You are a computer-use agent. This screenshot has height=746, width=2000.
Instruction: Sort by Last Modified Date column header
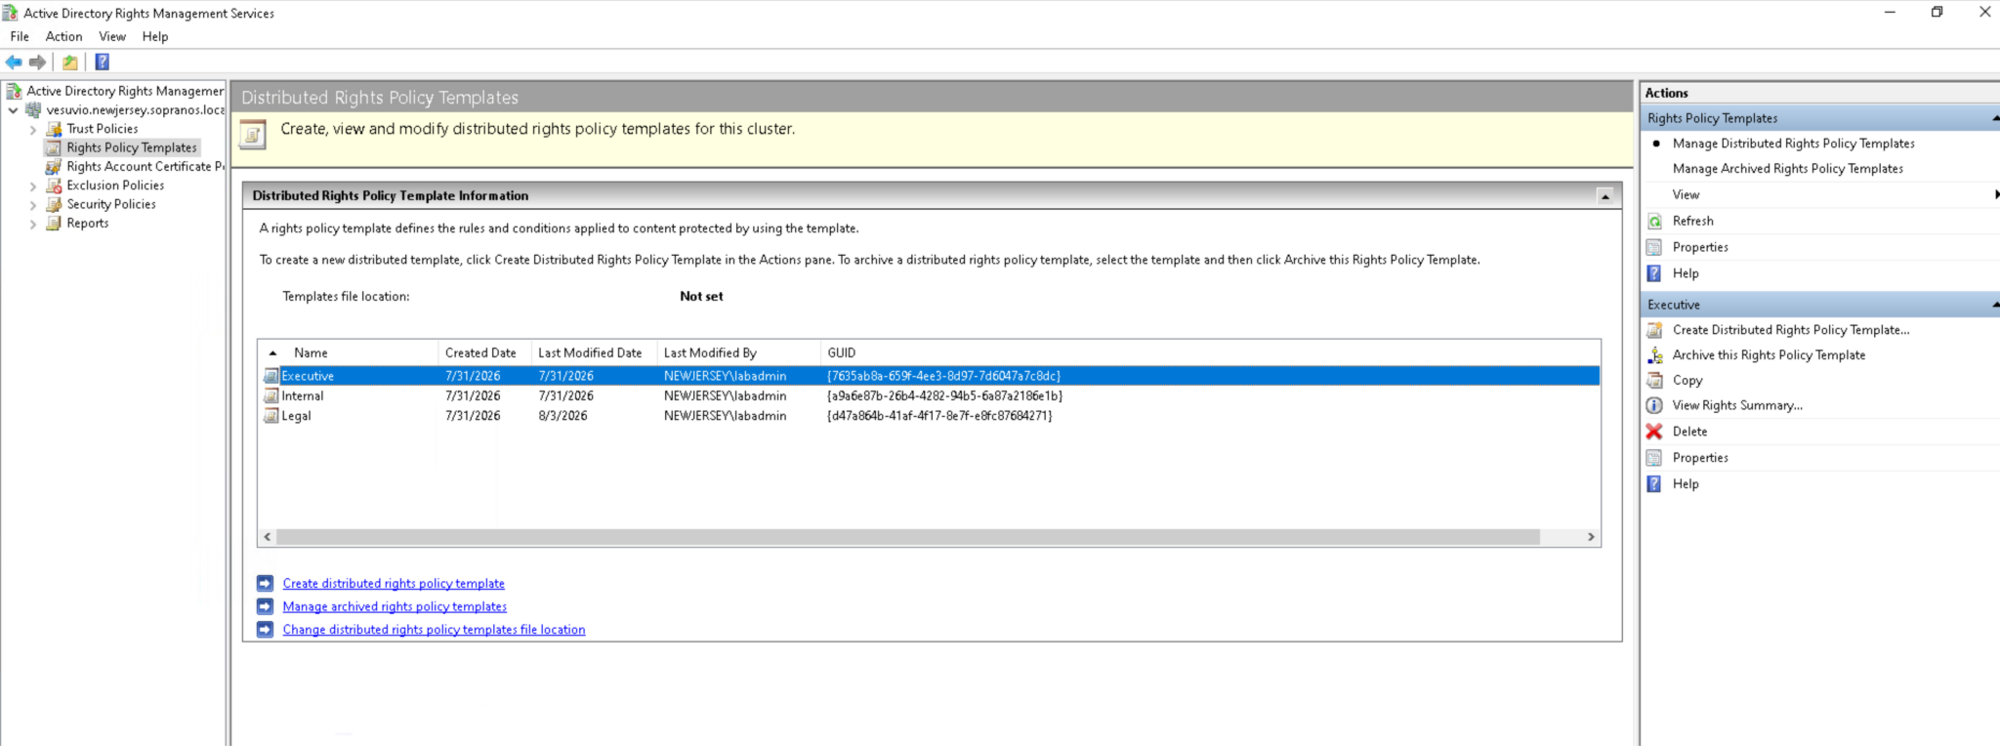[x=594, y=353]
